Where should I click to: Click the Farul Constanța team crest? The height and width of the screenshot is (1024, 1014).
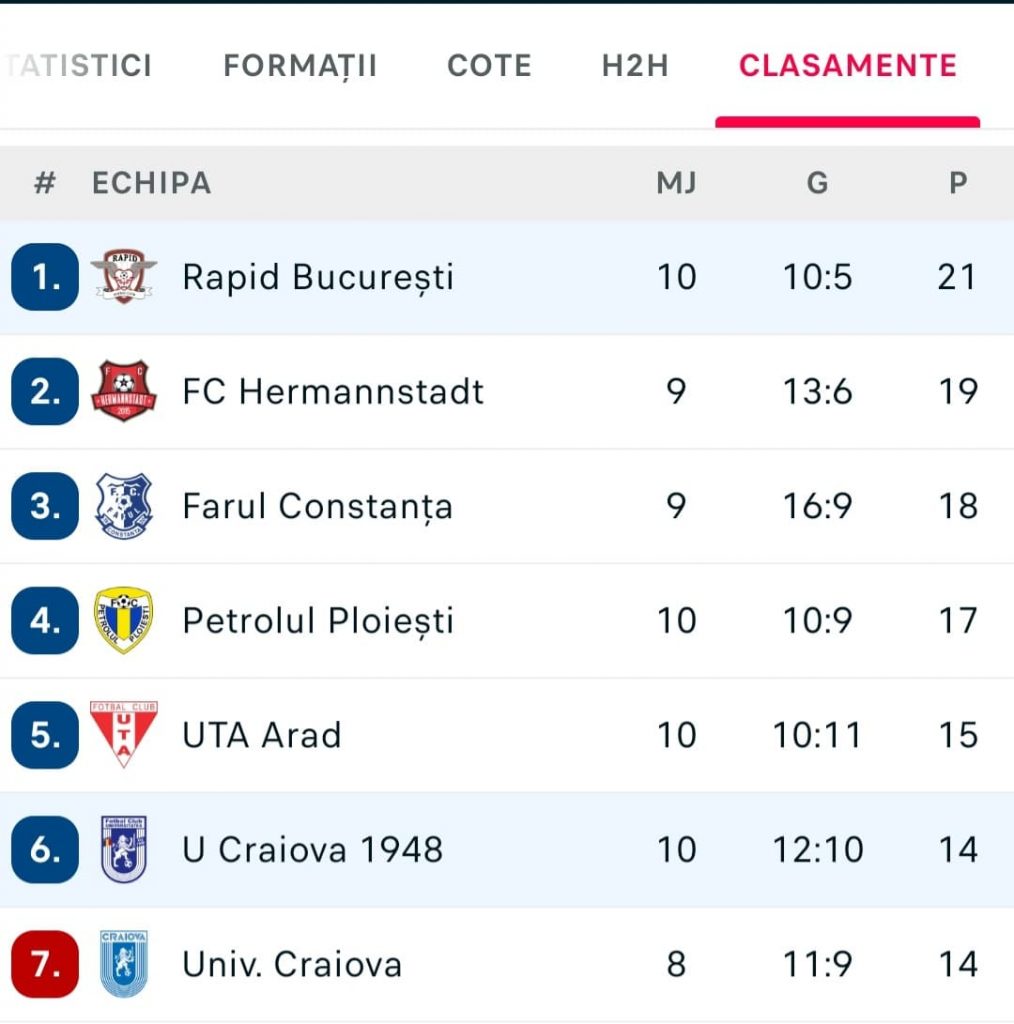[124, 506]
